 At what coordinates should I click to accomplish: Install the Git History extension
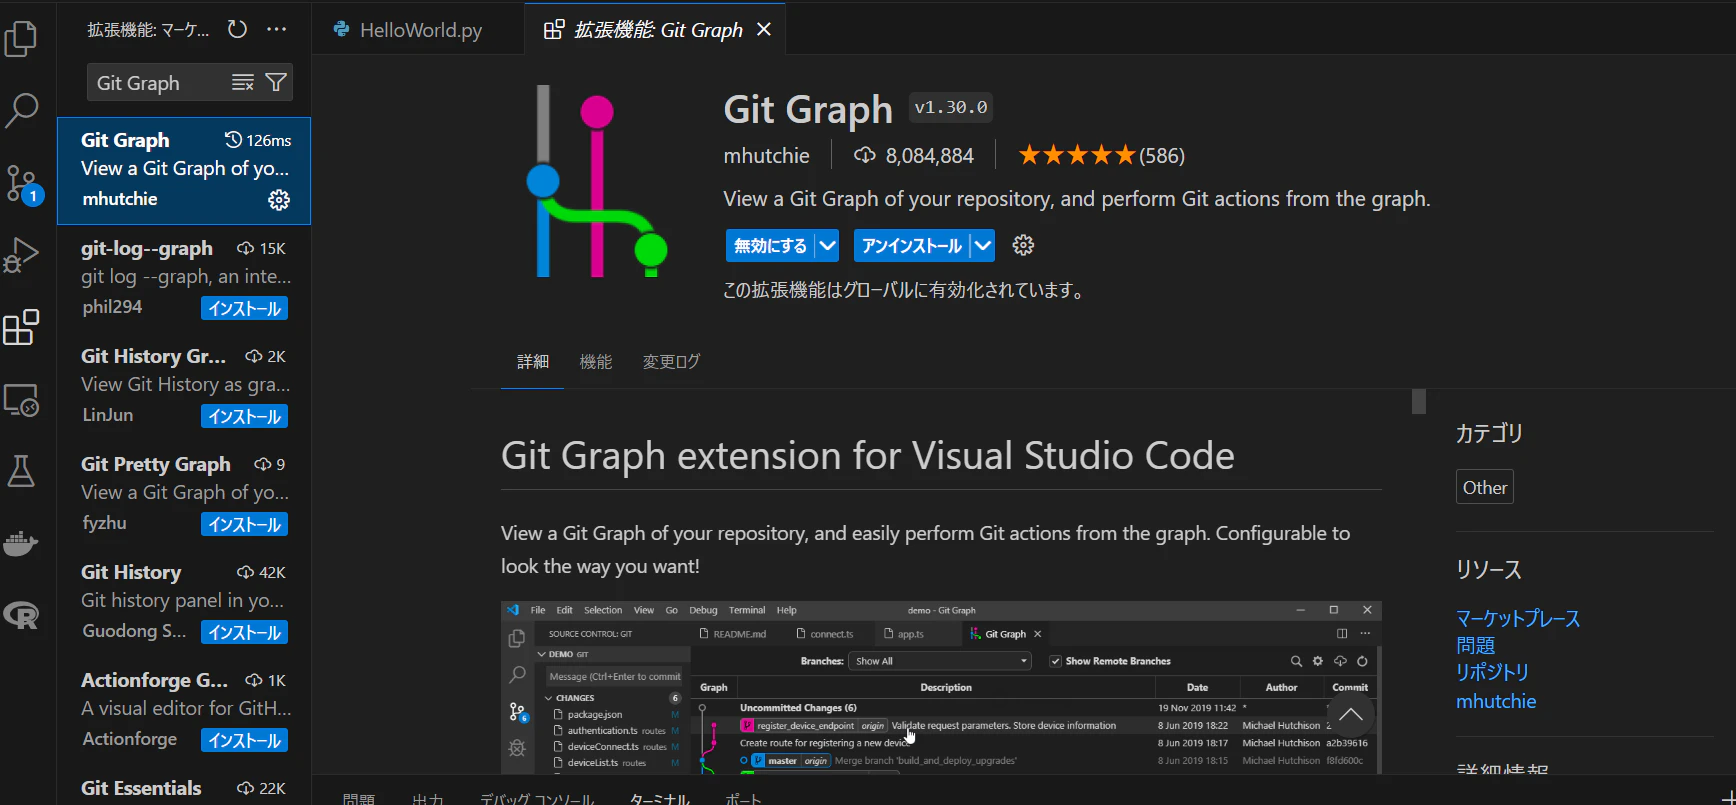click(x=245, y=633)
